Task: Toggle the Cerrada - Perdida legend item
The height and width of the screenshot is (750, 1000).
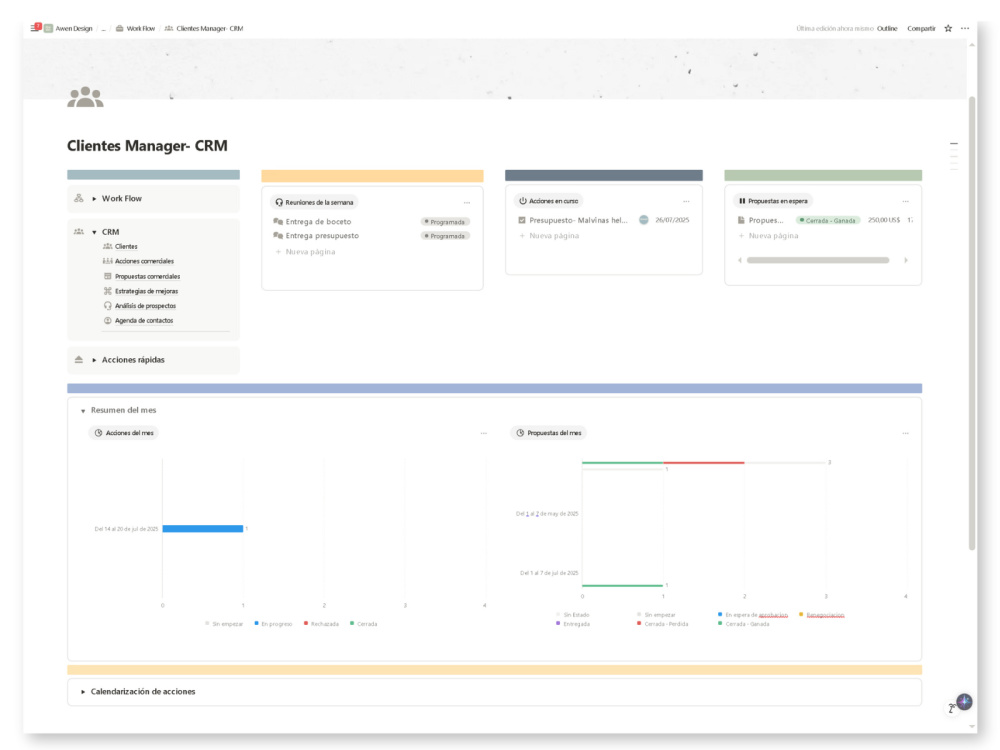Action: click(x=663, y=624)
